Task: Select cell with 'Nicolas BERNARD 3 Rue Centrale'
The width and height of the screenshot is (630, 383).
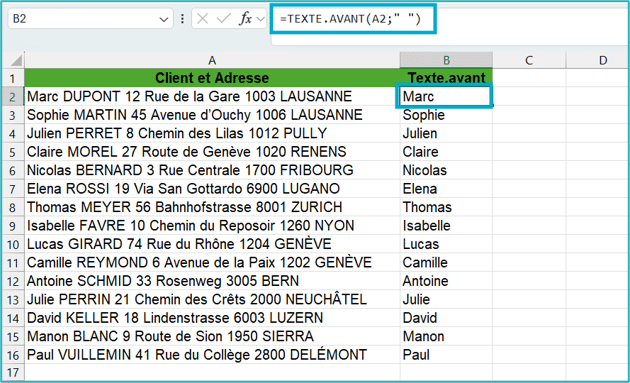Action: coord(212,170)
